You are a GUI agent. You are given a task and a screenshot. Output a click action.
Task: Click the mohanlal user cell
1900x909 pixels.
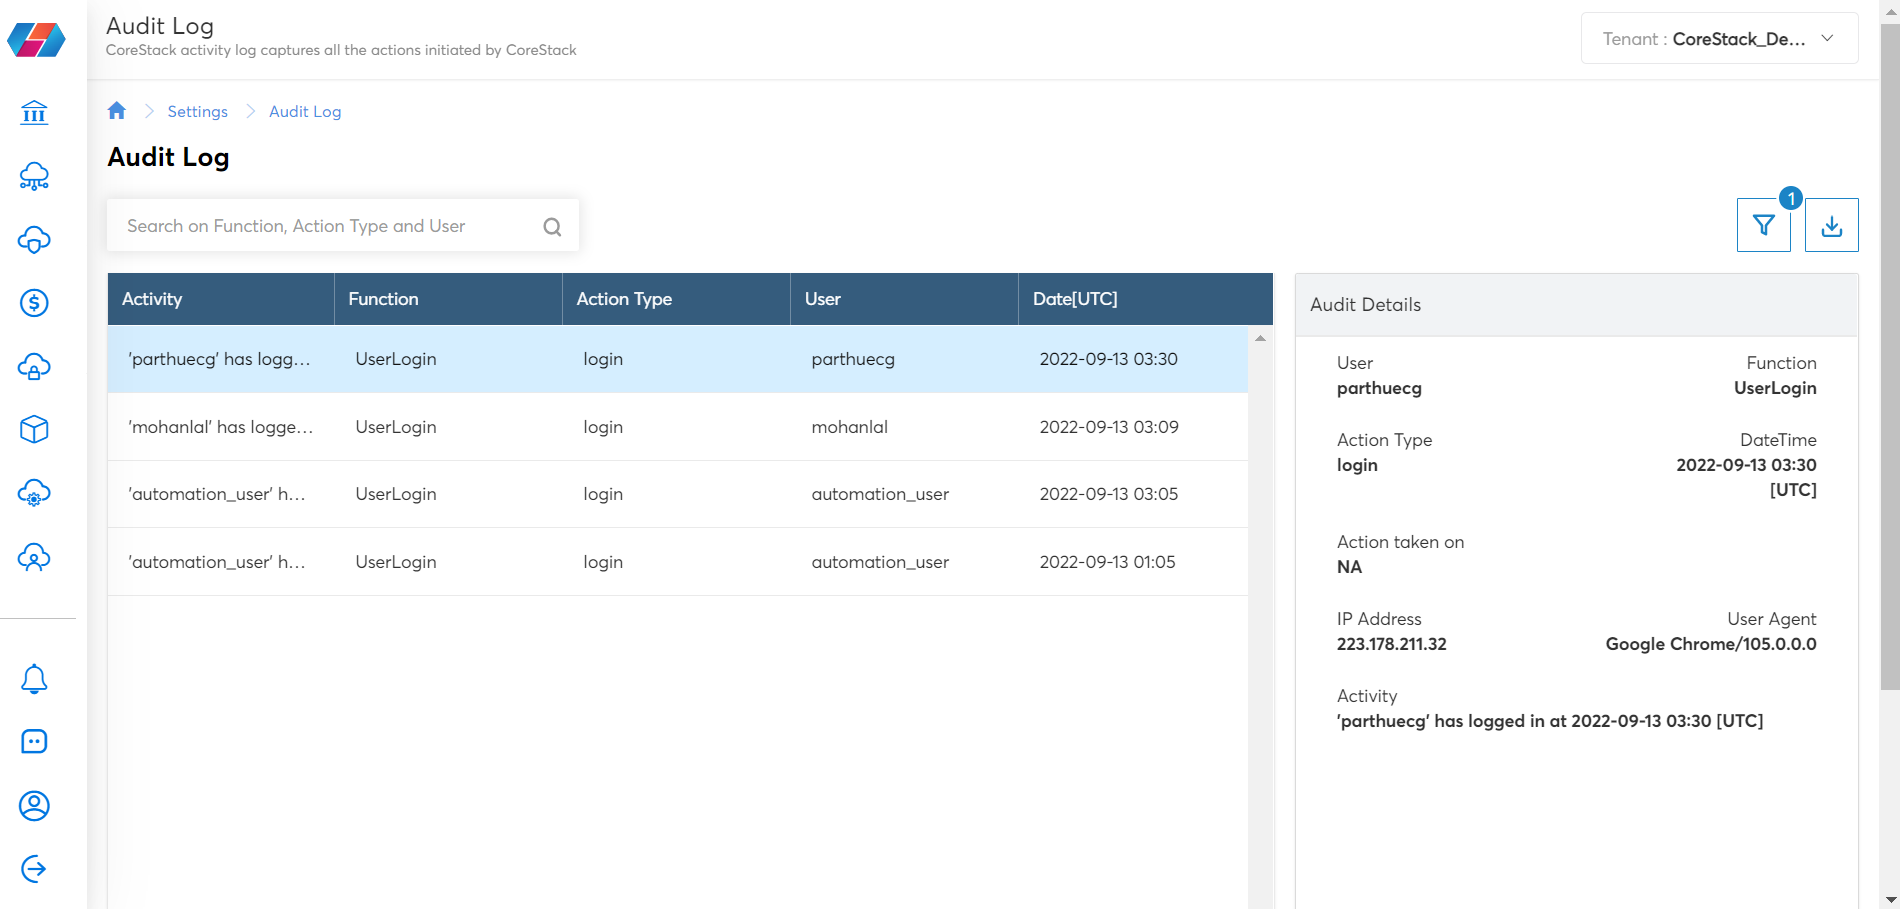pos(850,427)
